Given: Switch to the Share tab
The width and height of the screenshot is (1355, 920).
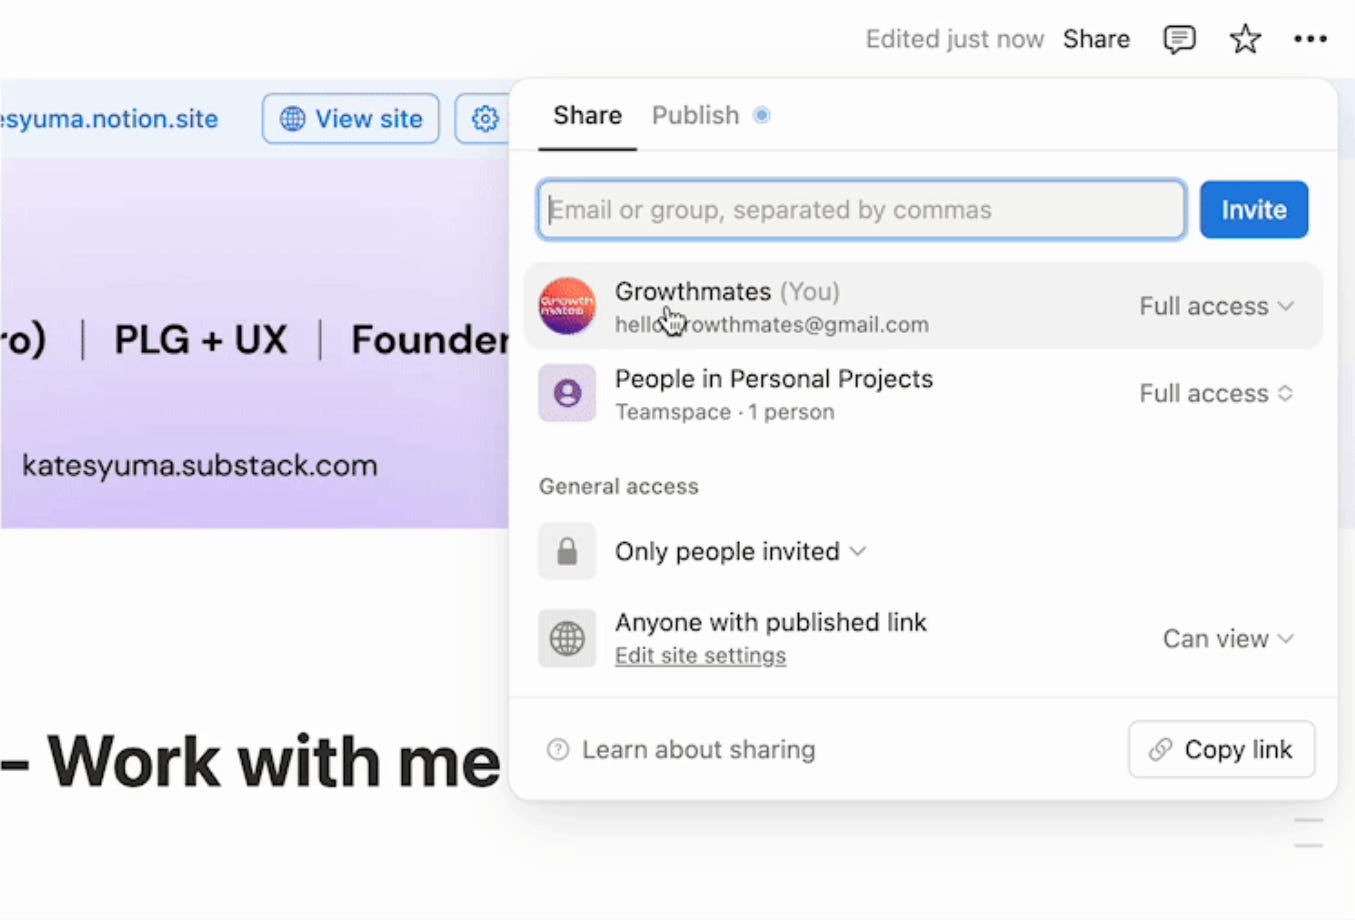Looking at the screenshot, I should coord(587,115).
